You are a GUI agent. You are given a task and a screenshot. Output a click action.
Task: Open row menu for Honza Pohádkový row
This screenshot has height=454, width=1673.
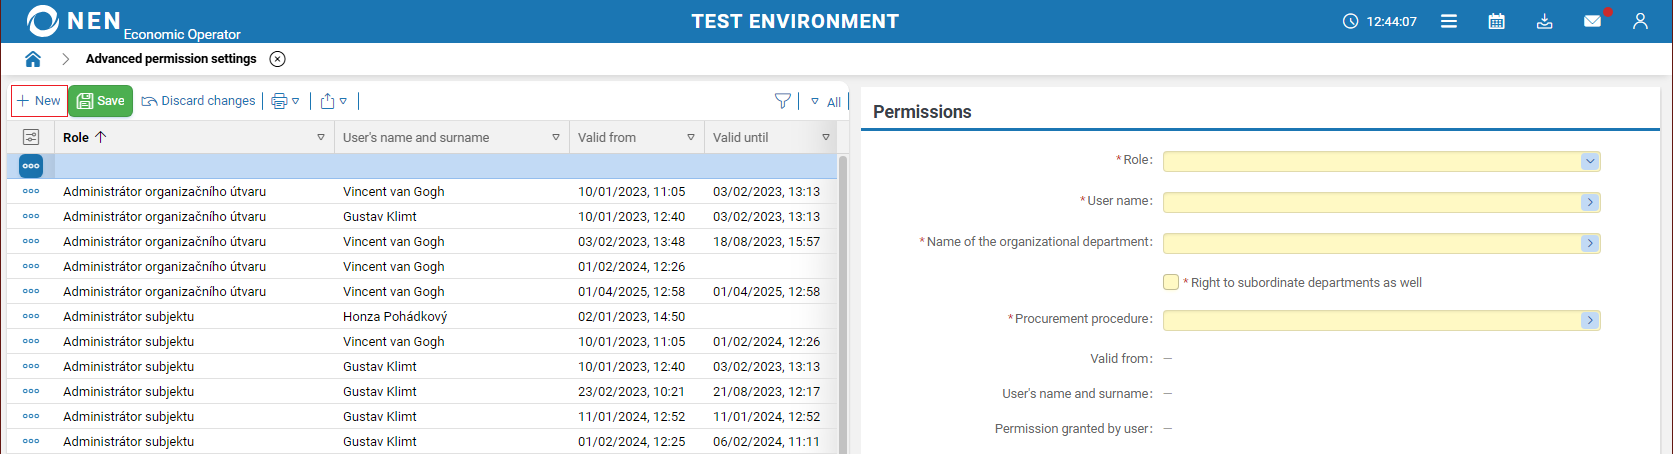click(31, 316)
